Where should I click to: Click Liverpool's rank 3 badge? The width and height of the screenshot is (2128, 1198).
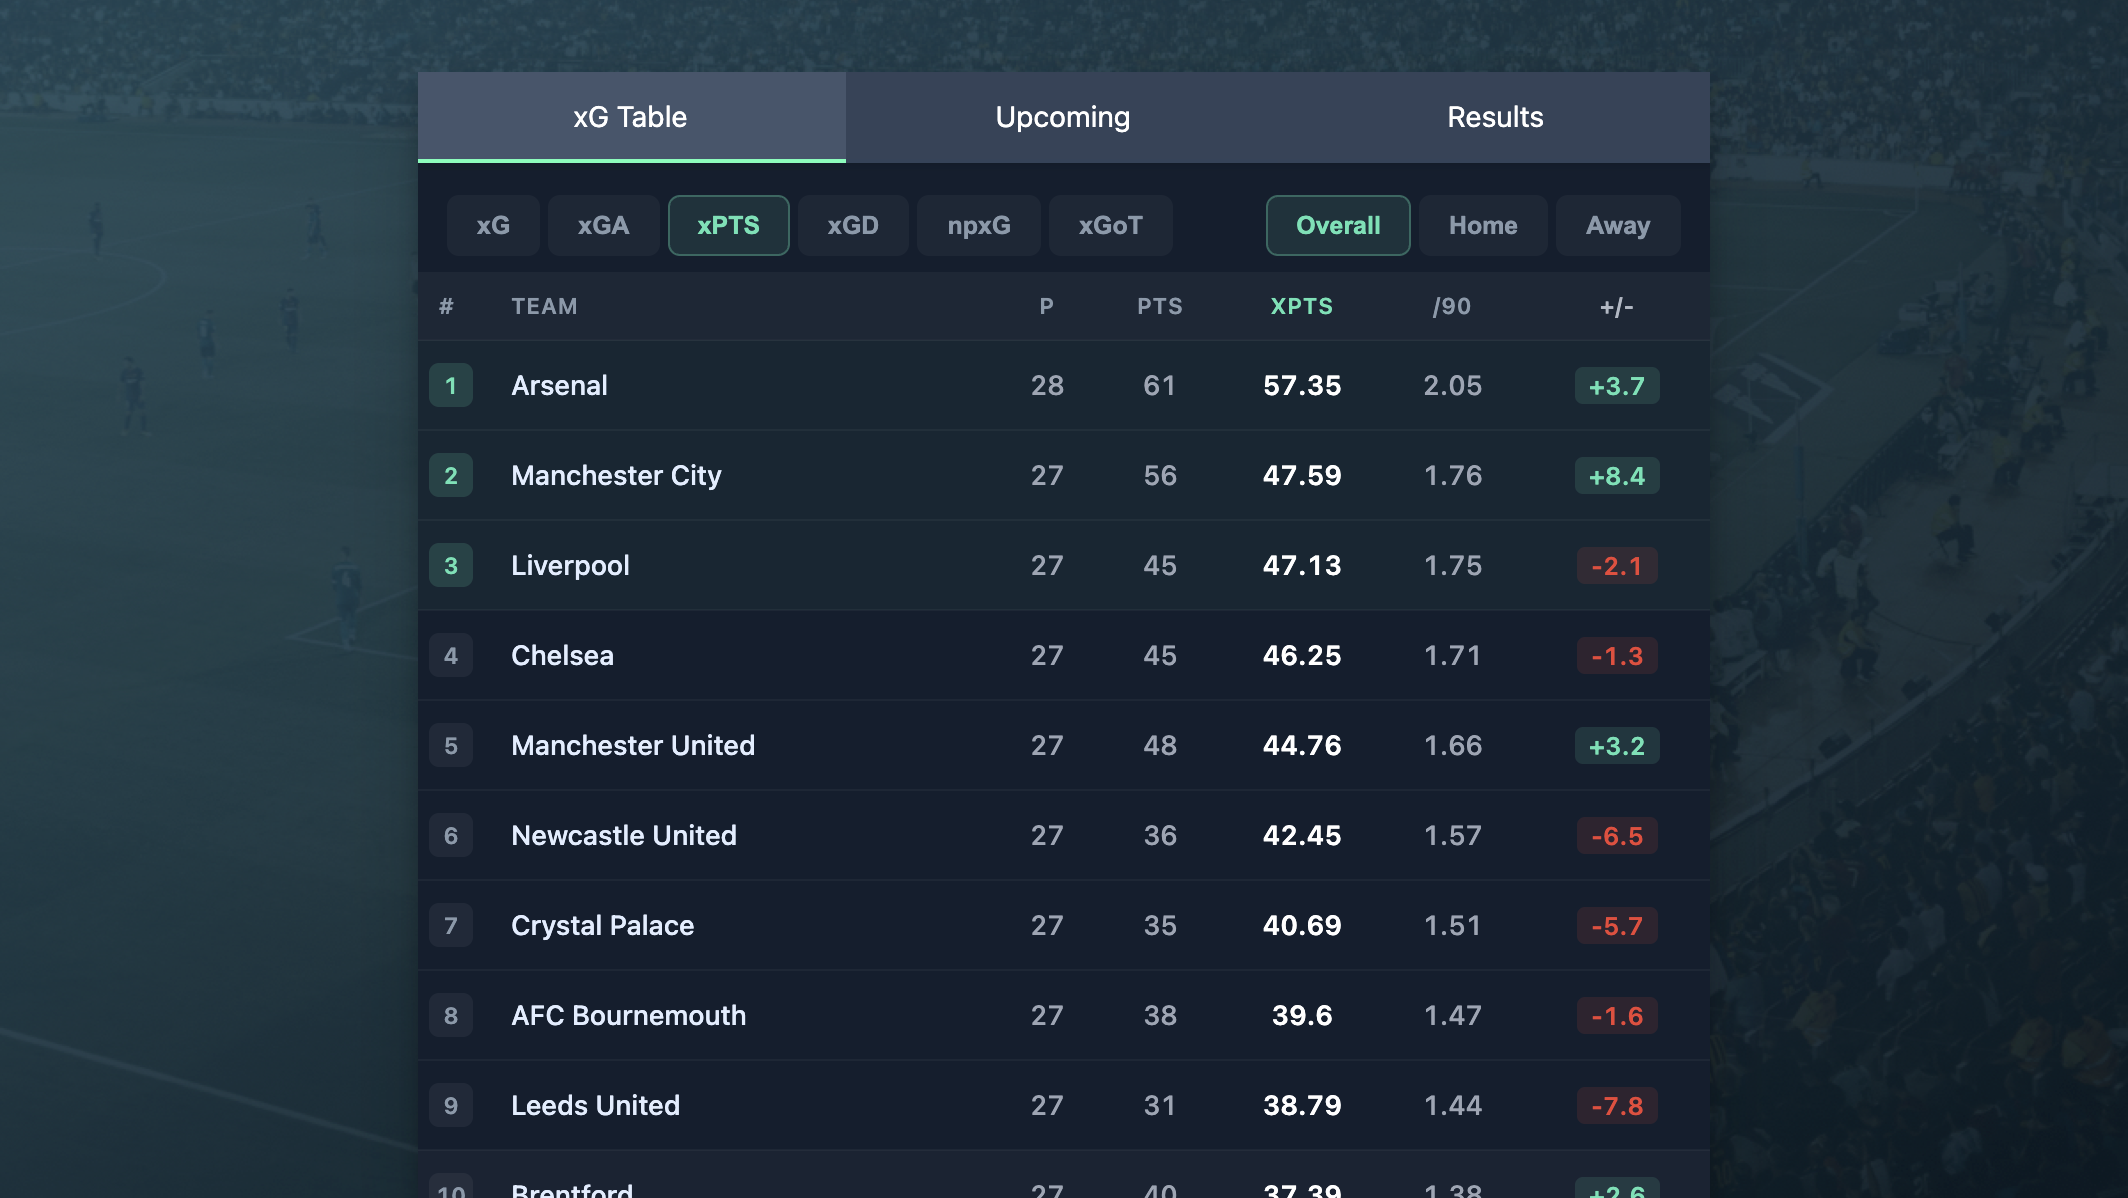(451, 566)
